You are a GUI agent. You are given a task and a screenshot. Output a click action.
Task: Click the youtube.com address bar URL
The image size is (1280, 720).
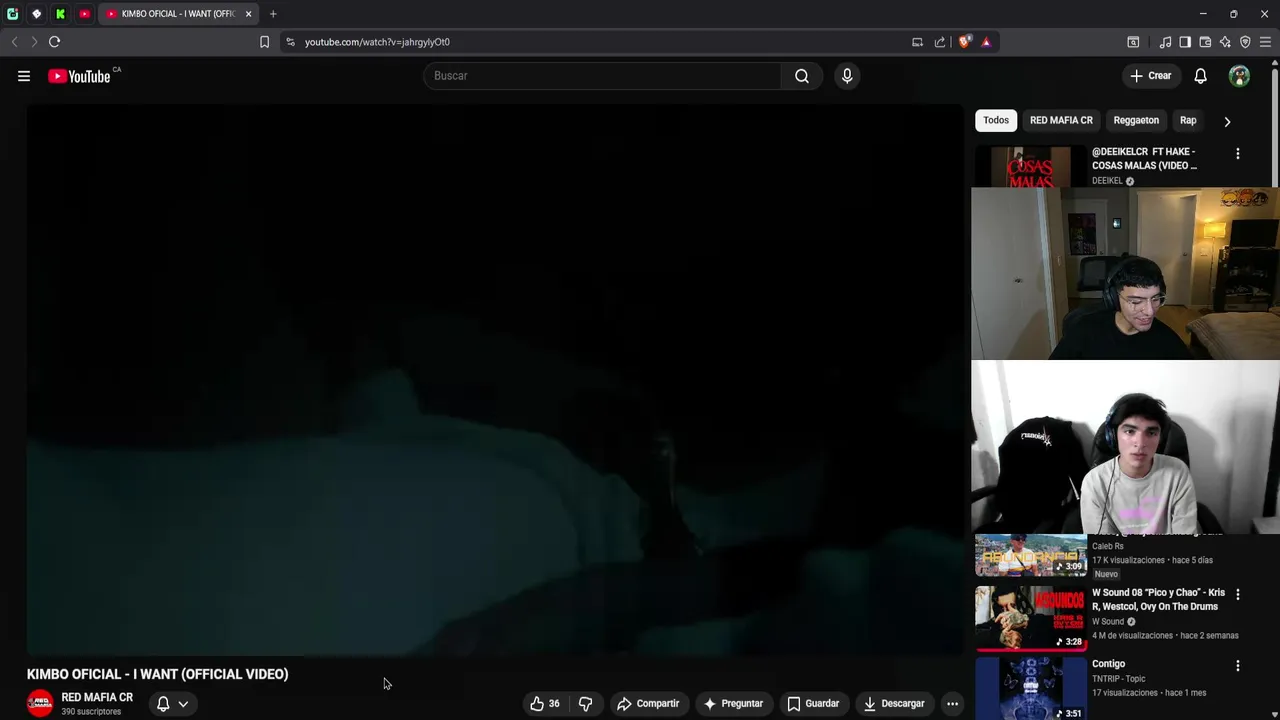(x=377, y=42)
